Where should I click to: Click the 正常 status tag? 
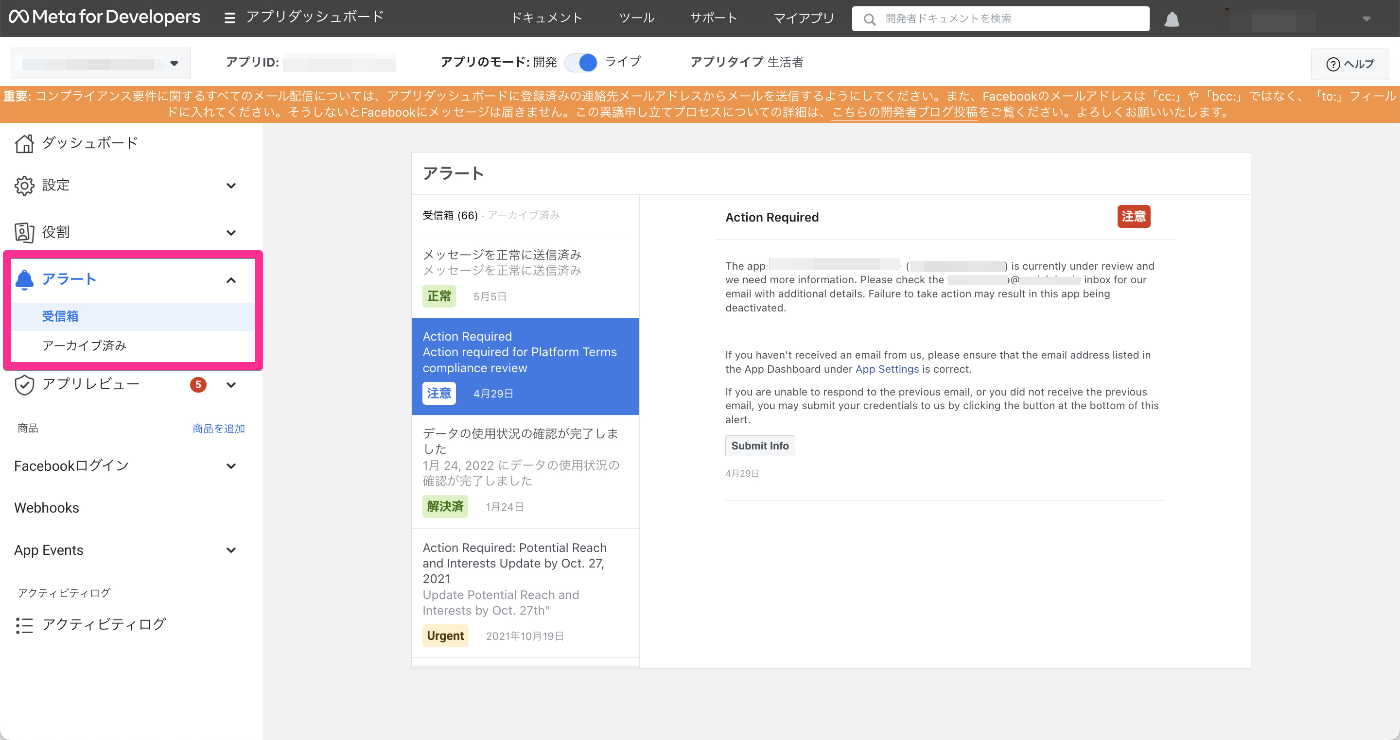(440, 296)
